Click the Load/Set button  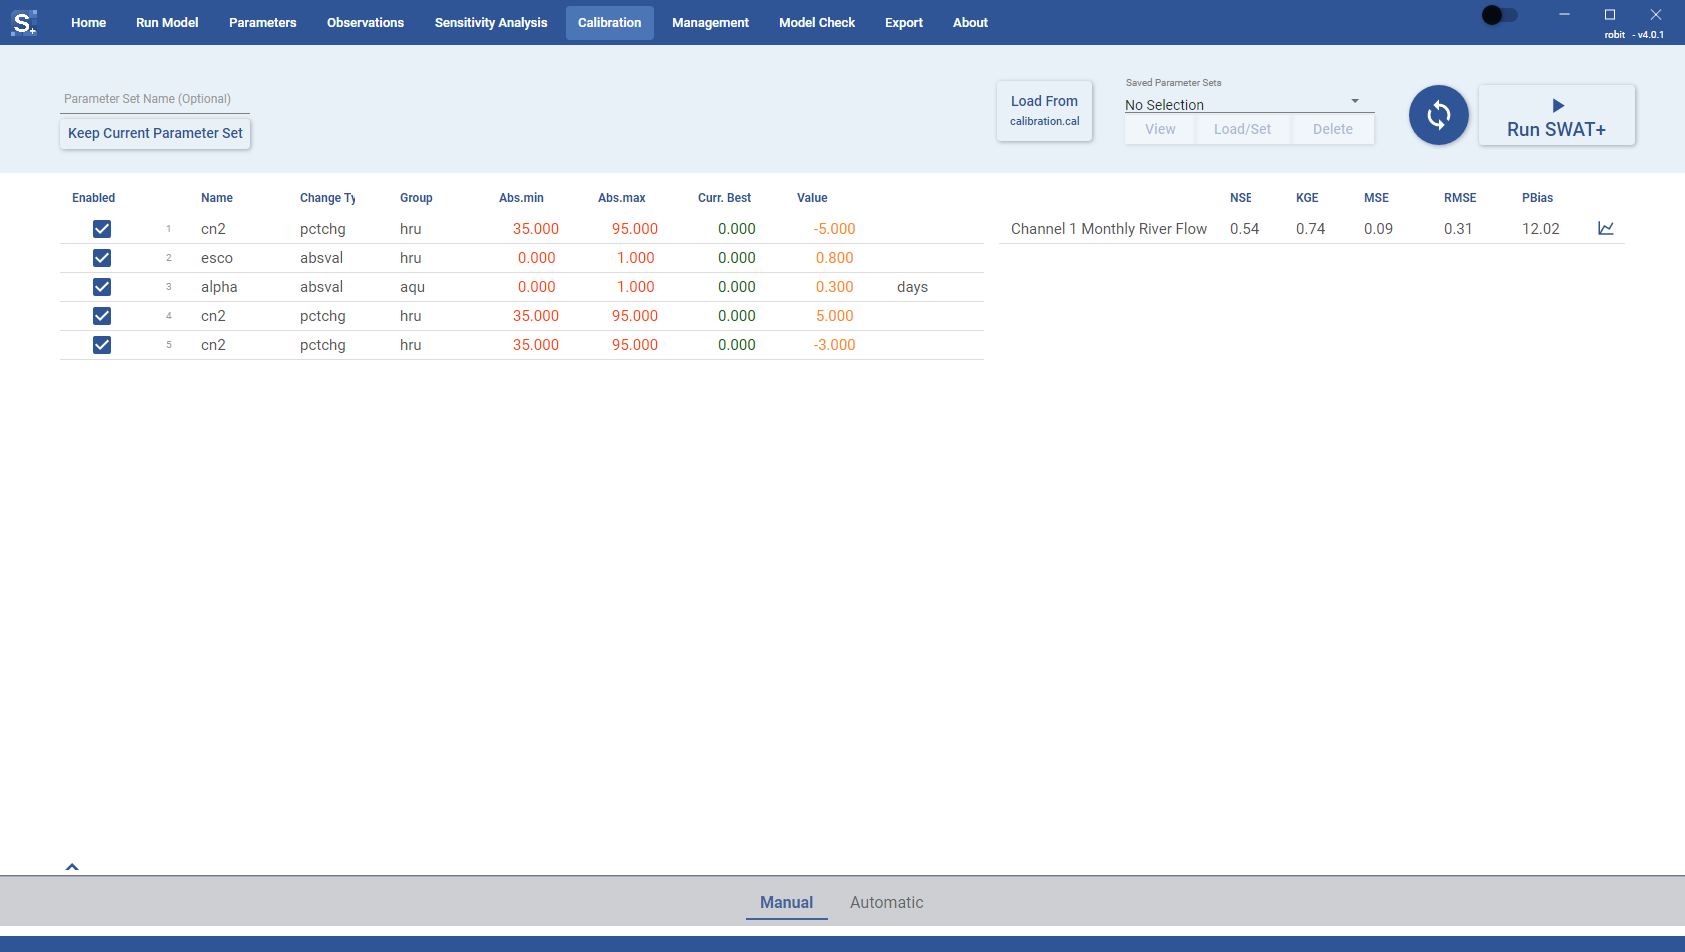click(1242, 129)
